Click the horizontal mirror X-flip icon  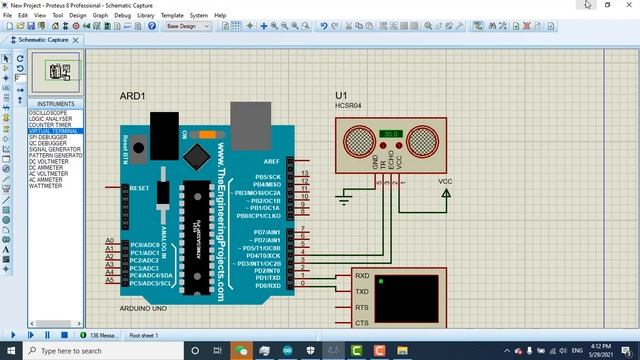[x=20, y=90]
